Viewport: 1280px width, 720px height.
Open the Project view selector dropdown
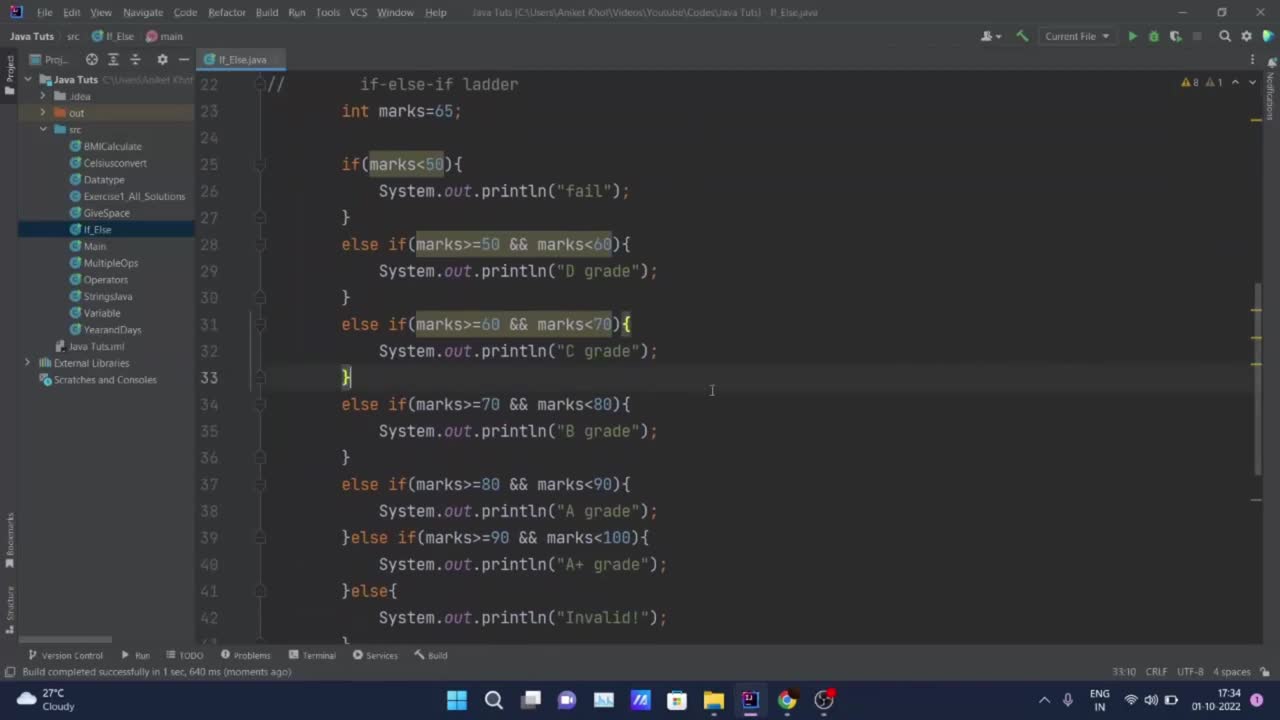[x=48, y=59]
